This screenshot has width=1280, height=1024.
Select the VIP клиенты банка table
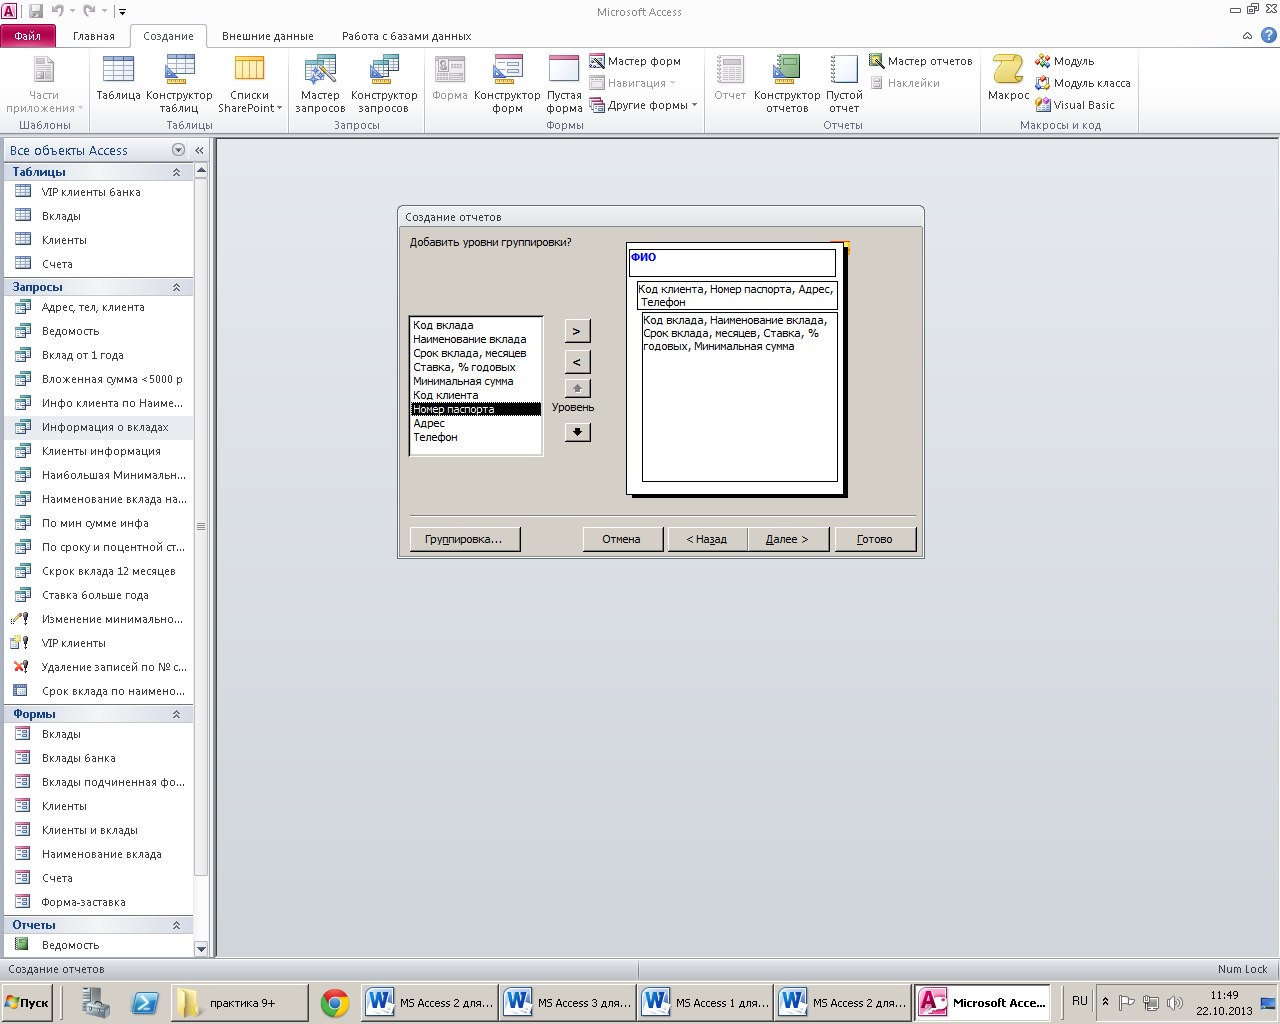pos(98,192)
